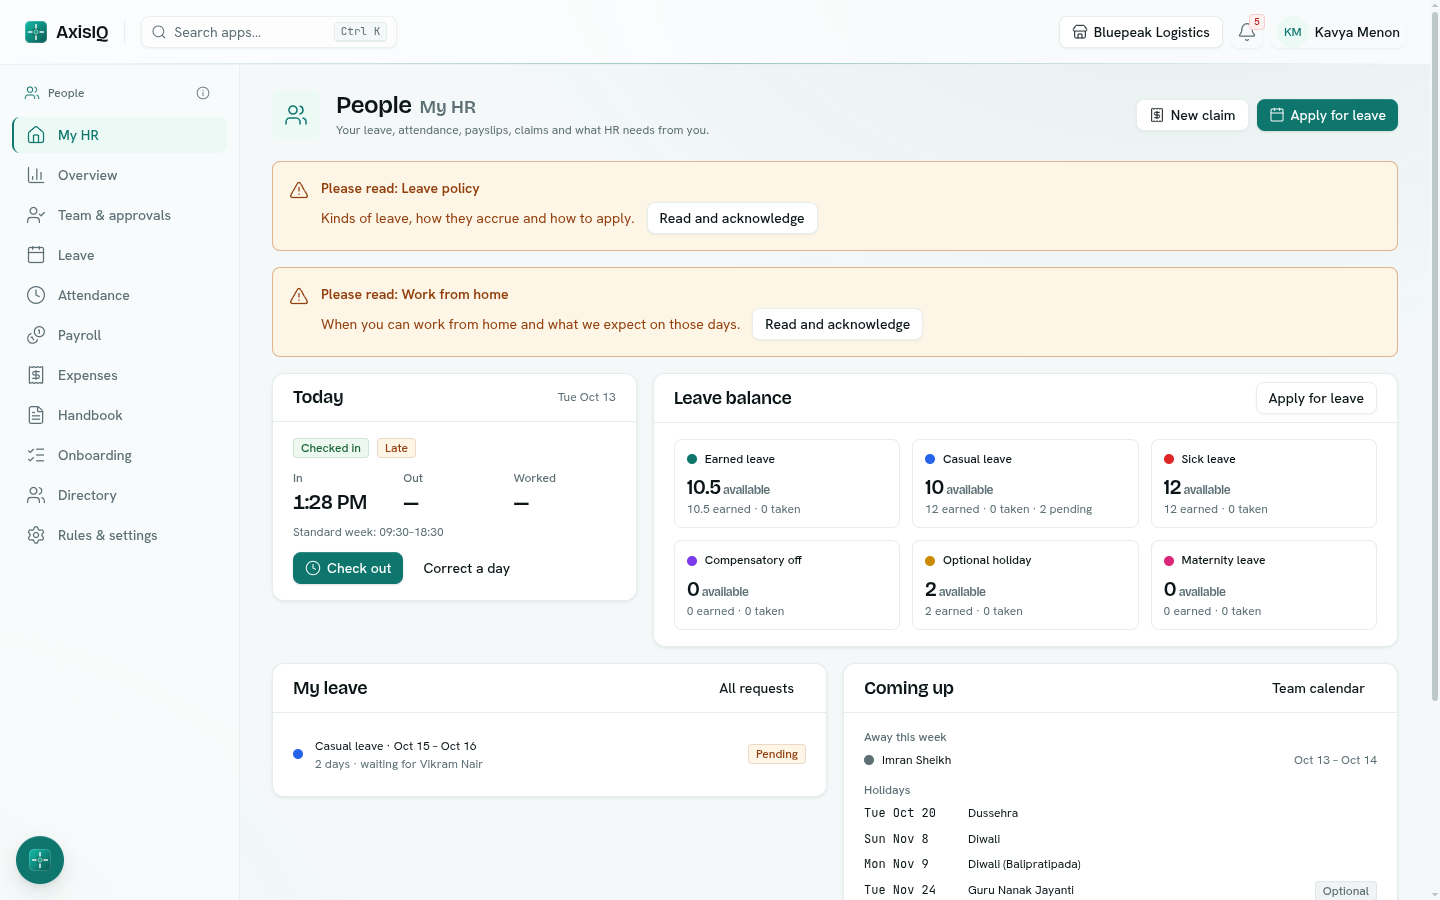Click the Check out button

click(348, 568)
